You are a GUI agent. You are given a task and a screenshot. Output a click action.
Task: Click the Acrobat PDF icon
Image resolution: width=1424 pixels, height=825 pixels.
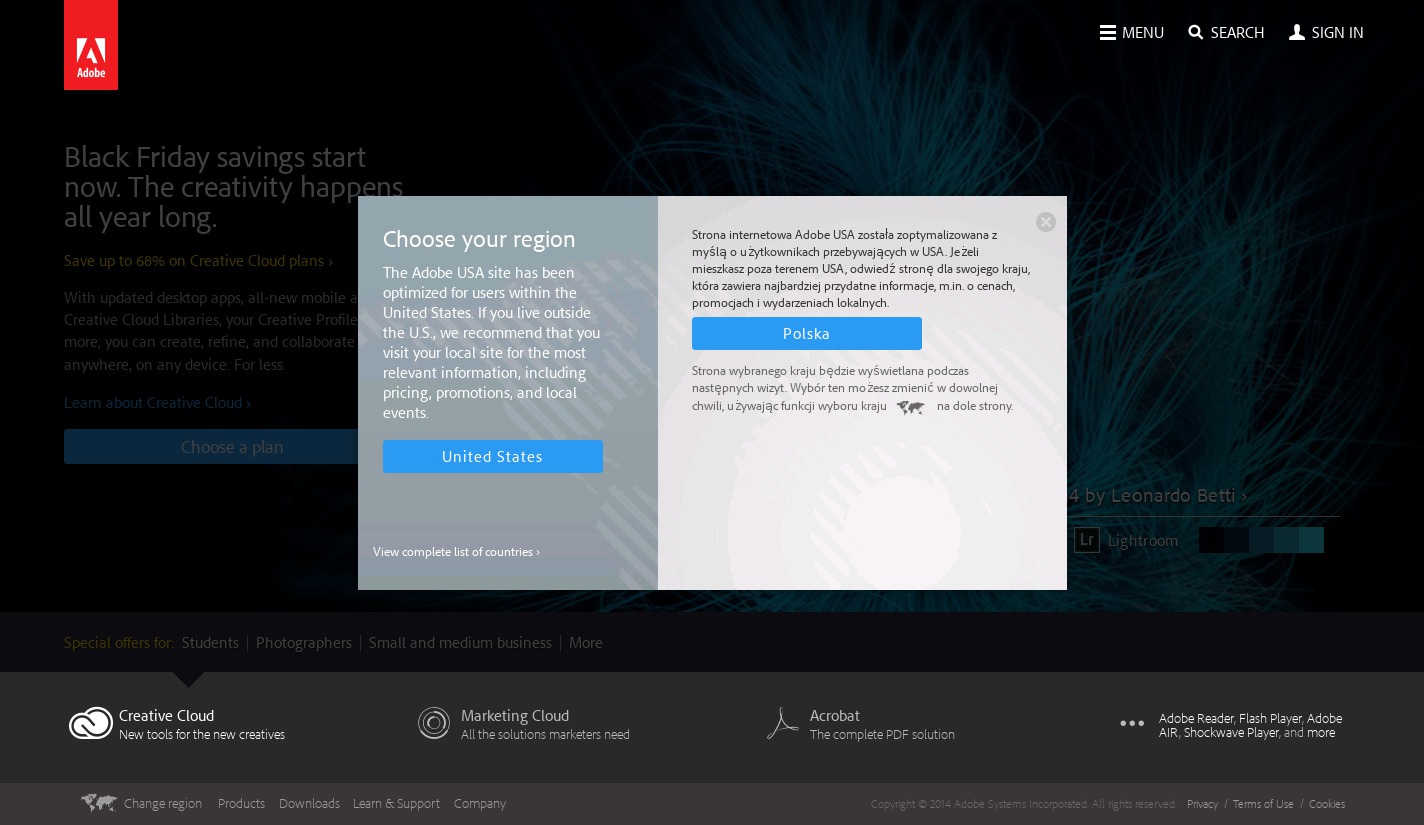pyautogui.click(x=782, y=723)
